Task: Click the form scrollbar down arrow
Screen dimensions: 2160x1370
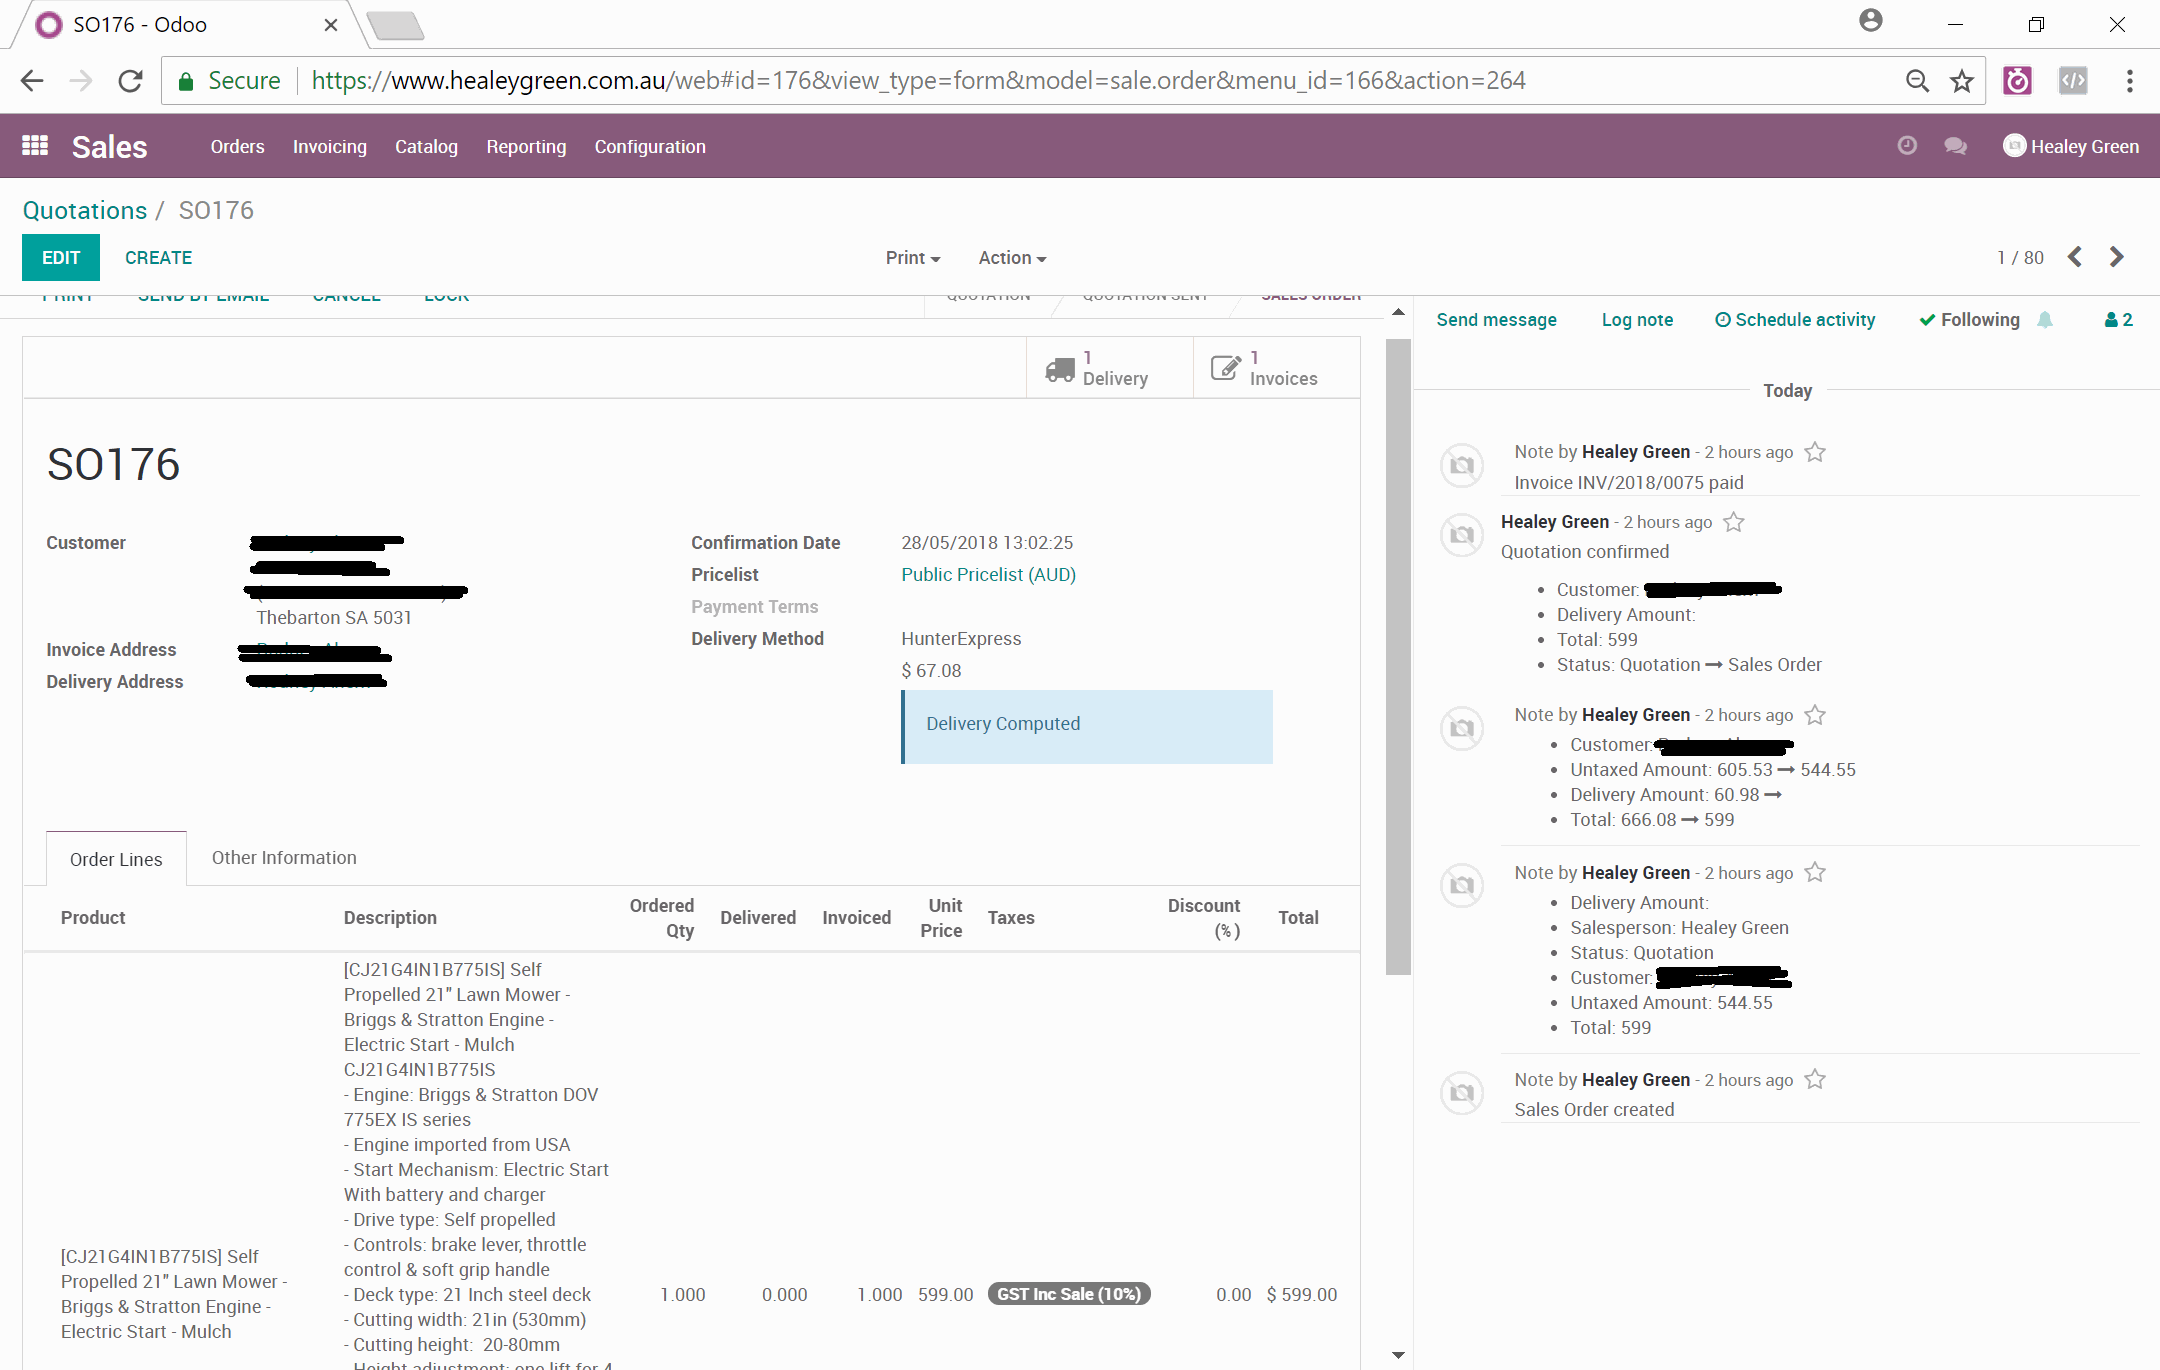Action: click(1398, 1356)
